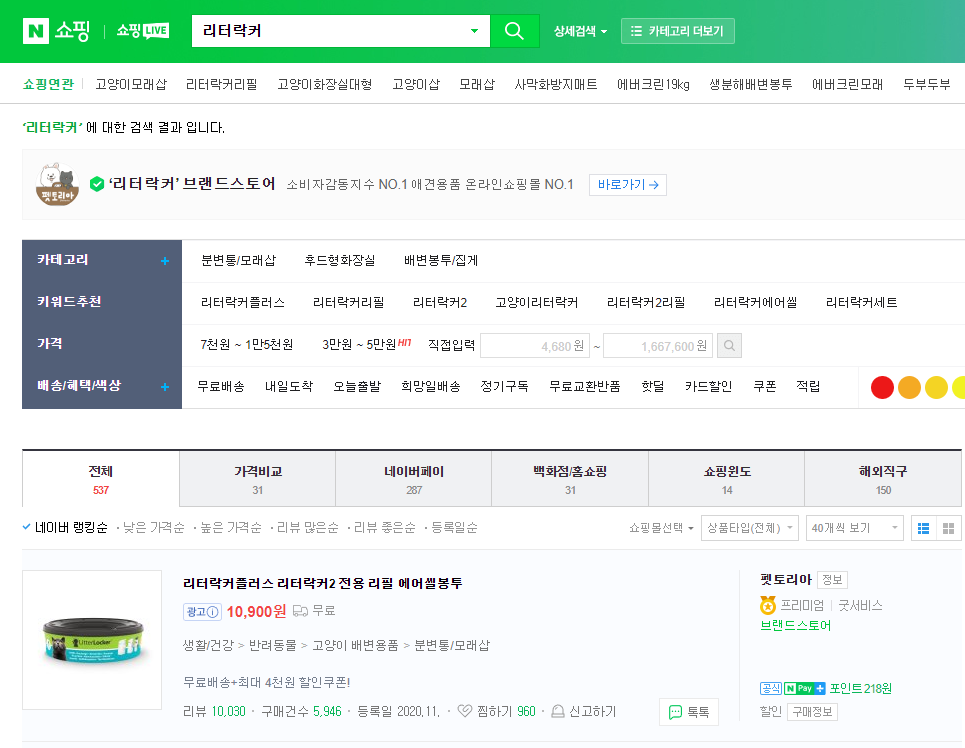Select the 네이버페이 tab
The image size is (965, 748).
414,479
